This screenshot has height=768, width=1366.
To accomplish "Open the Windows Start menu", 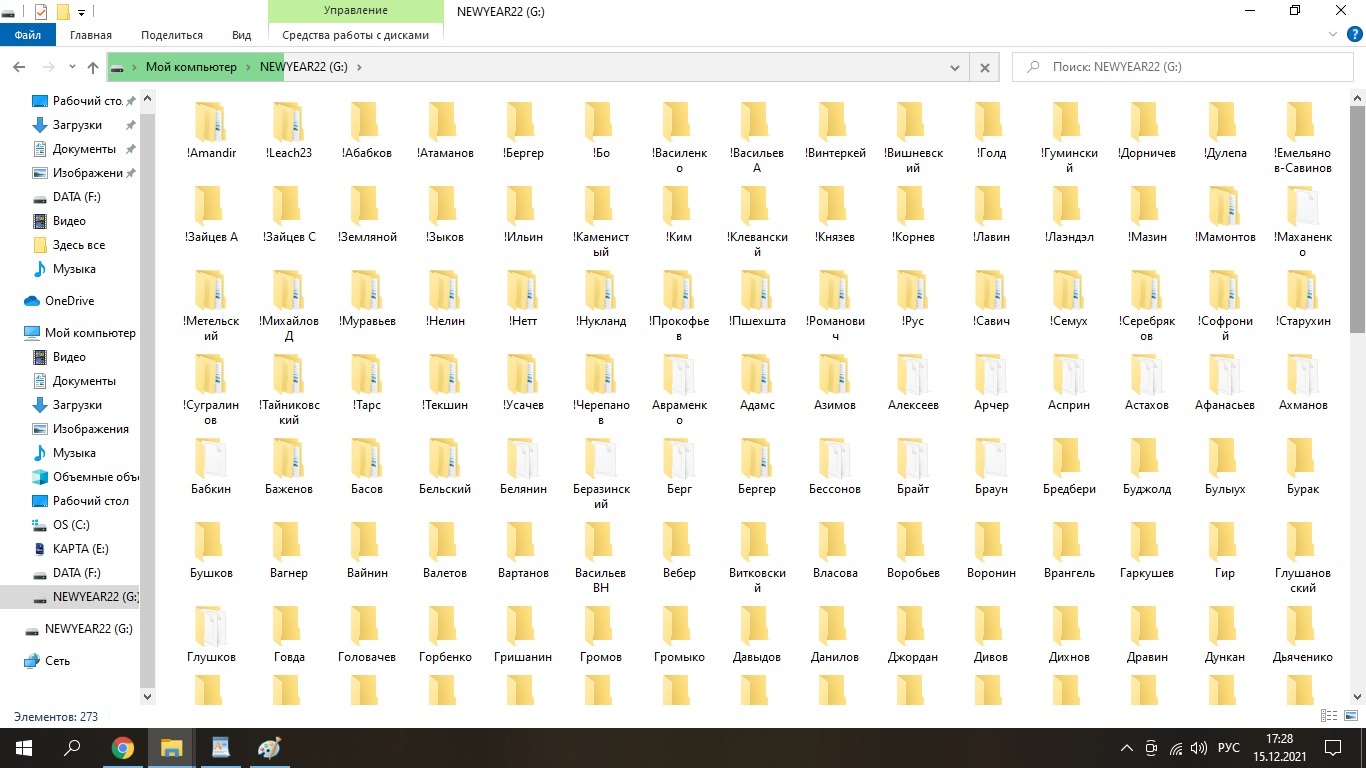I will (24, 748).
